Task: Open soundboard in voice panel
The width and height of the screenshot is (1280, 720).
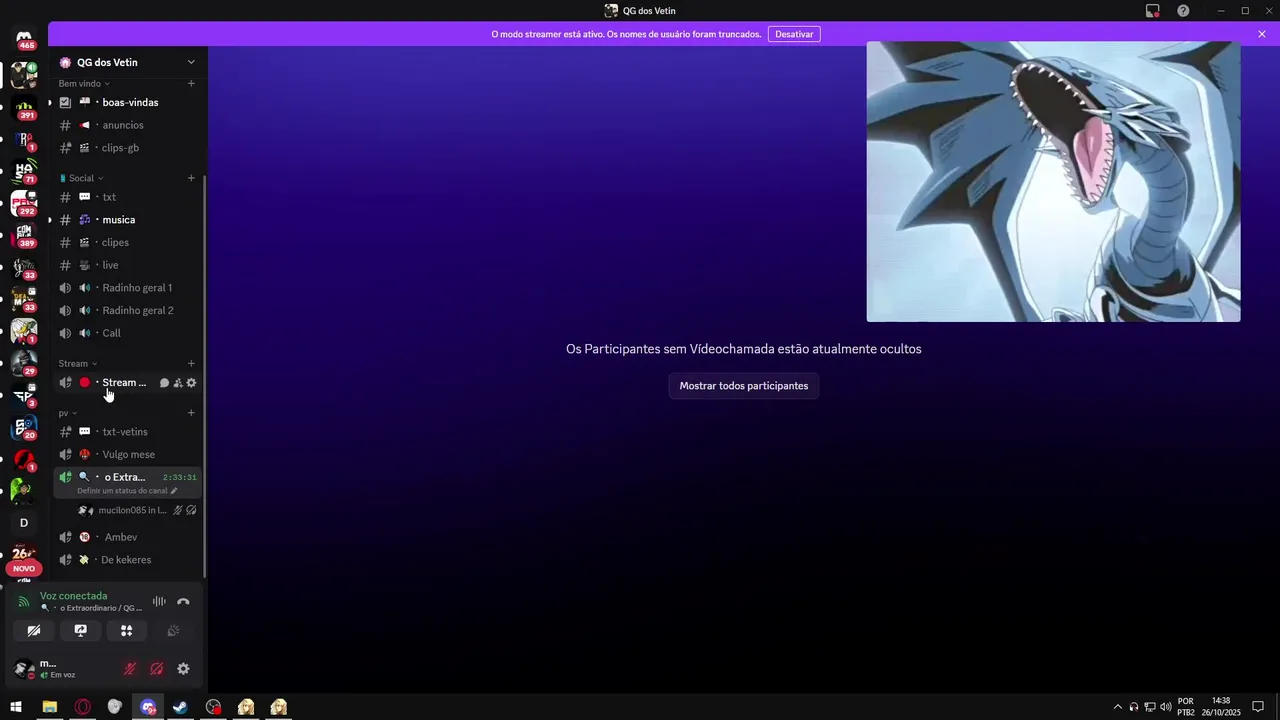Action: coord(173,631)
